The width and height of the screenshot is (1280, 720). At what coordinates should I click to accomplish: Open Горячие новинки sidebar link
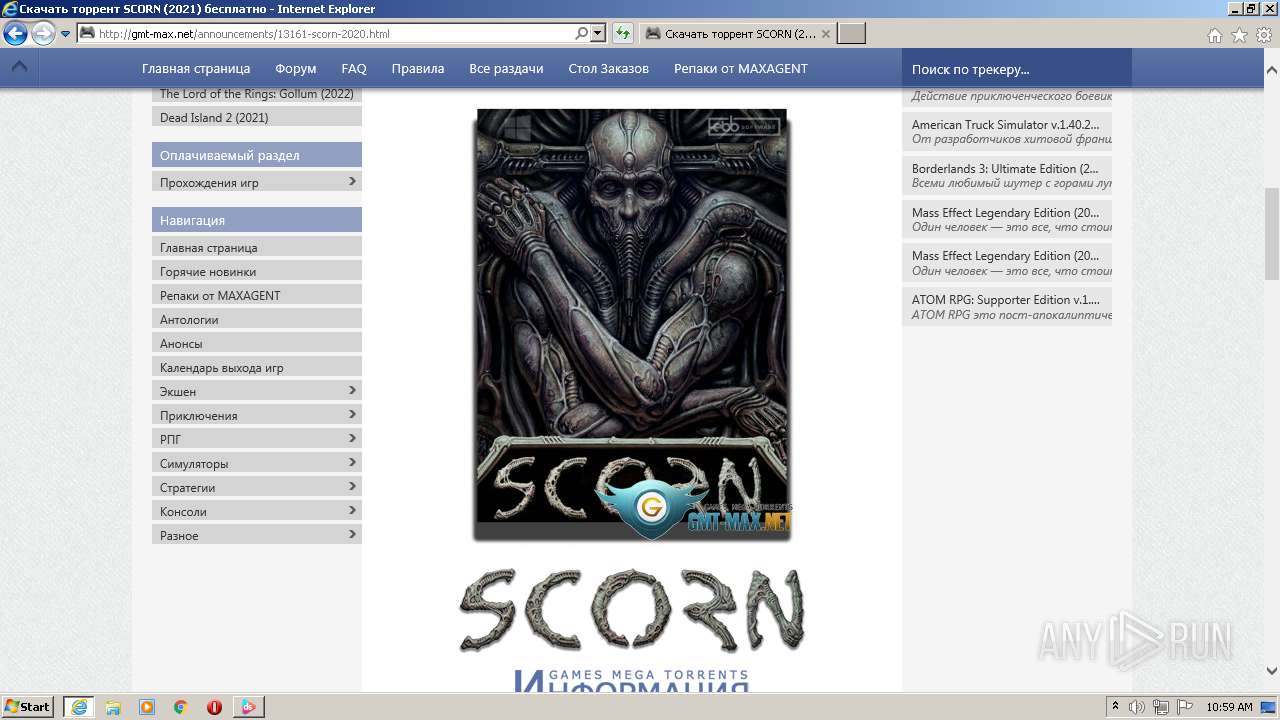[257, 271]
